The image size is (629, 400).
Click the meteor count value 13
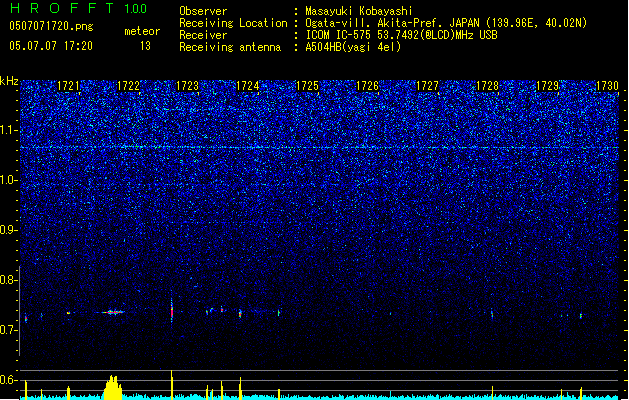coord(145,46)
